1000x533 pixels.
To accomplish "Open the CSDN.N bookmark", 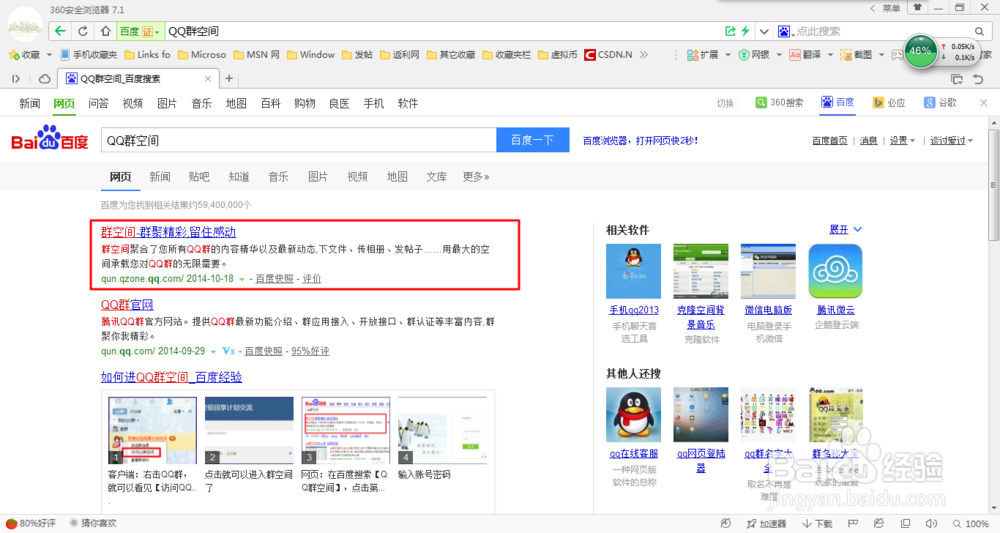I will [x=608, y=55].
